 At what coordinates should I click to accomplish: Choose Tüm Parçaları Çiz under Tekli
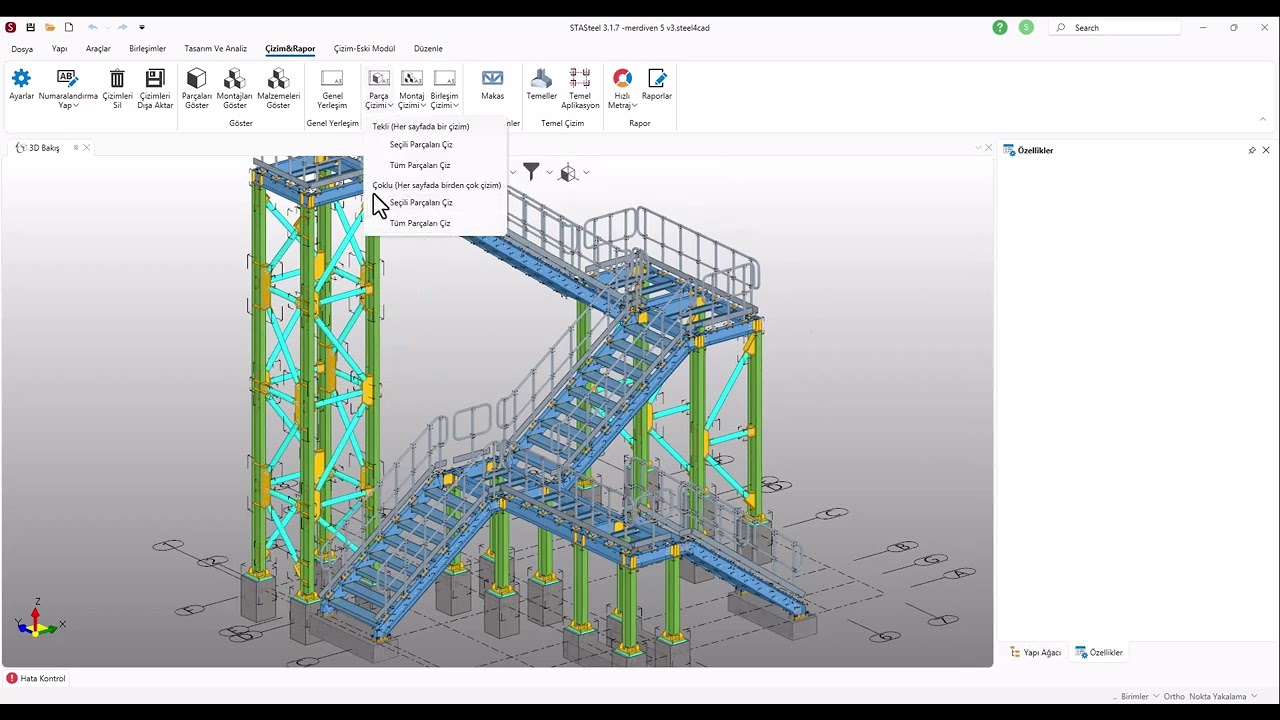click(420, 165)
